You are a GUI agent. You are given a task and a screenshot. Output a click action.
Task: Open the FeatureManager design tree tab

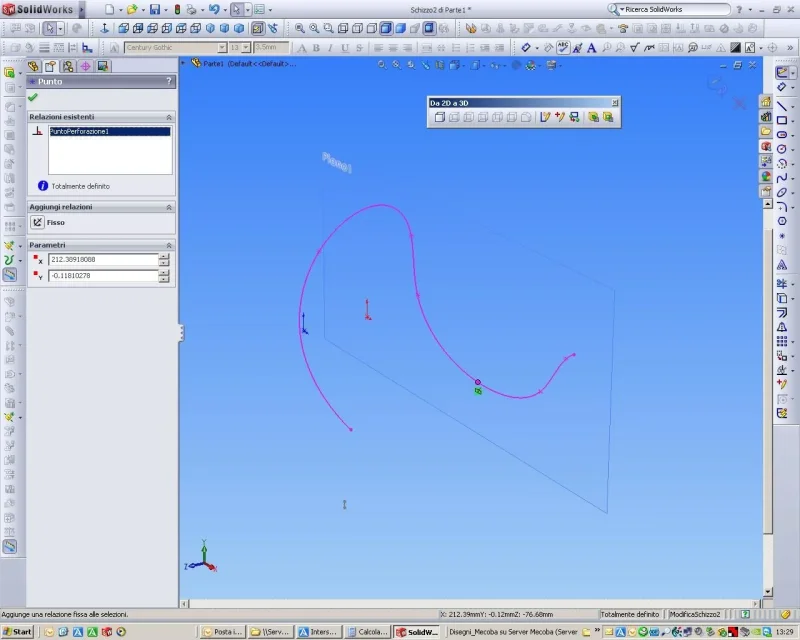[33, 66]
